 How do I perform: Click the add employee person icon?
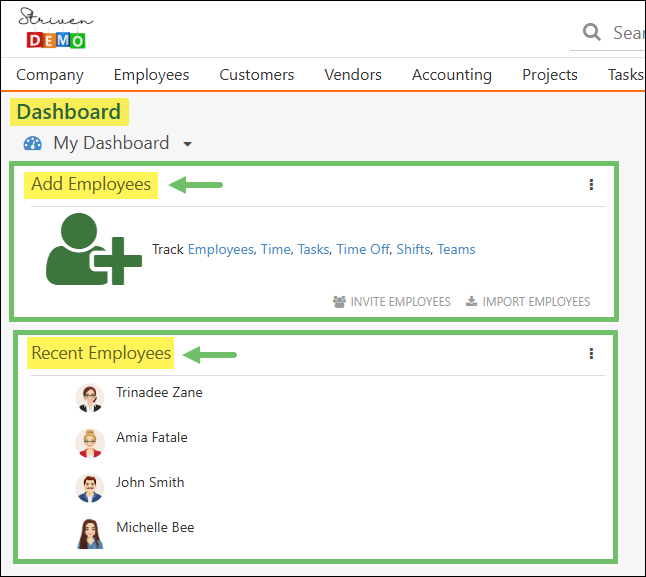(x=94, y=249)
